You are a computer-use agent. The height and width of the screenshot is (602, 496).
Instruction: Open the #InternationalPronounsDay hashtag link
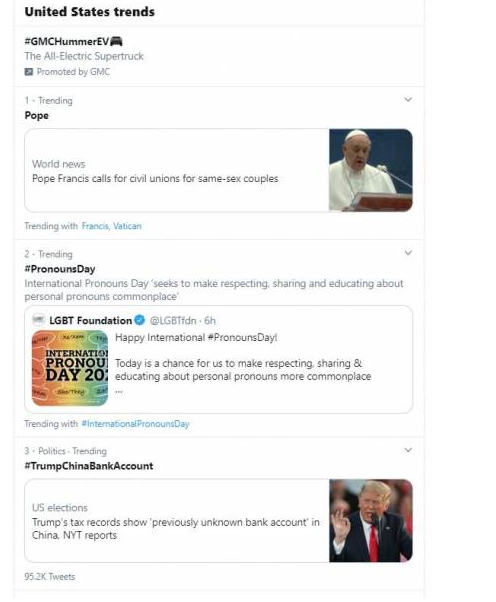[136, 423]
